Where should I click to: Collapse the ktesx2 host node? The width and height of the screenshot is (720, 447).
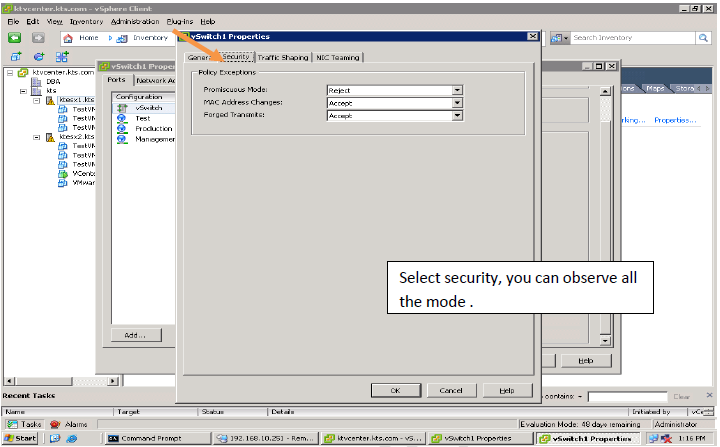(x=37, y=137)
